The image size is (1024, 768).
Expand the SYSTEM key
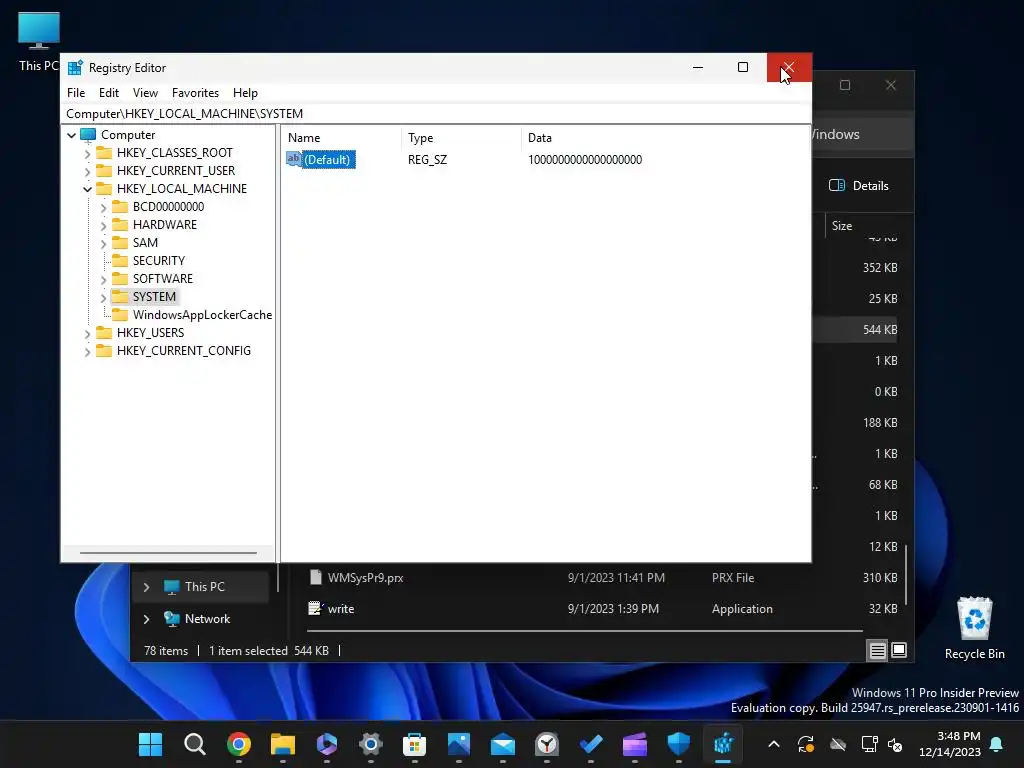[x=103, y=297]
